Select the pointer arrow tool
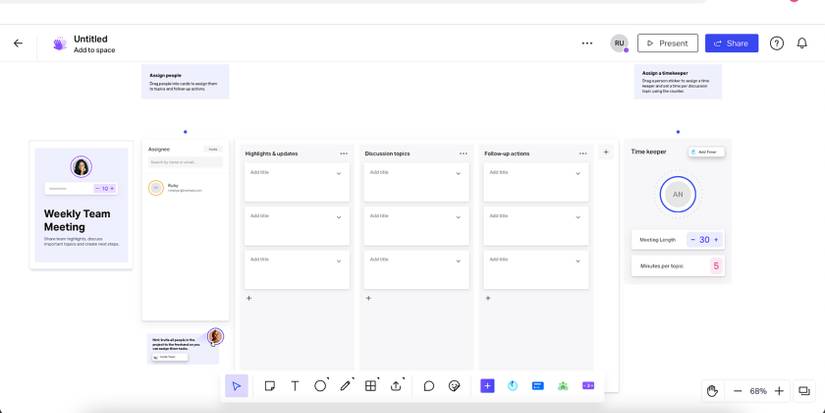Image resolution: width=825 pixels, height=413 pixels. [x=236, y=386]
